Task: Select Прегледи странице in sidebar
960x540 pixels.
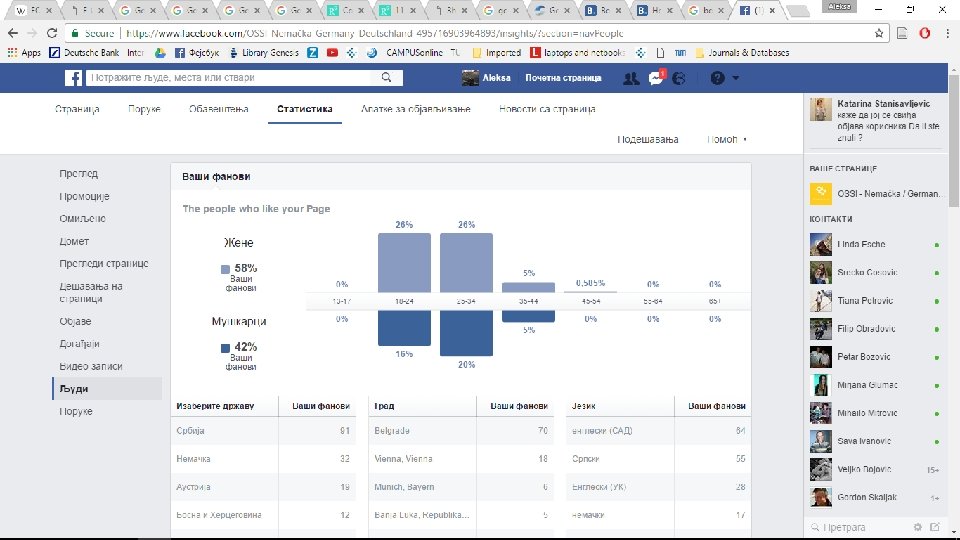Action: click(103, 263)
